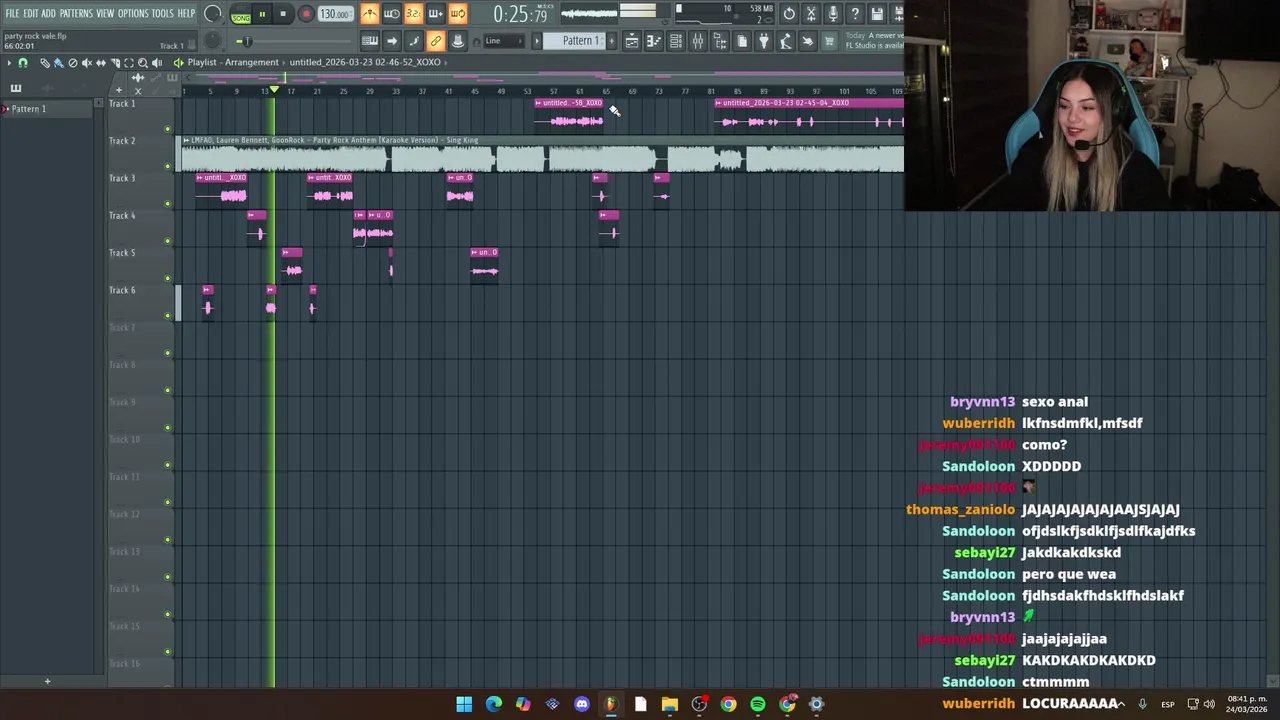1280x720 pixels.
Task: Open the playlist options menu arrow
Action: click(9, 63)
